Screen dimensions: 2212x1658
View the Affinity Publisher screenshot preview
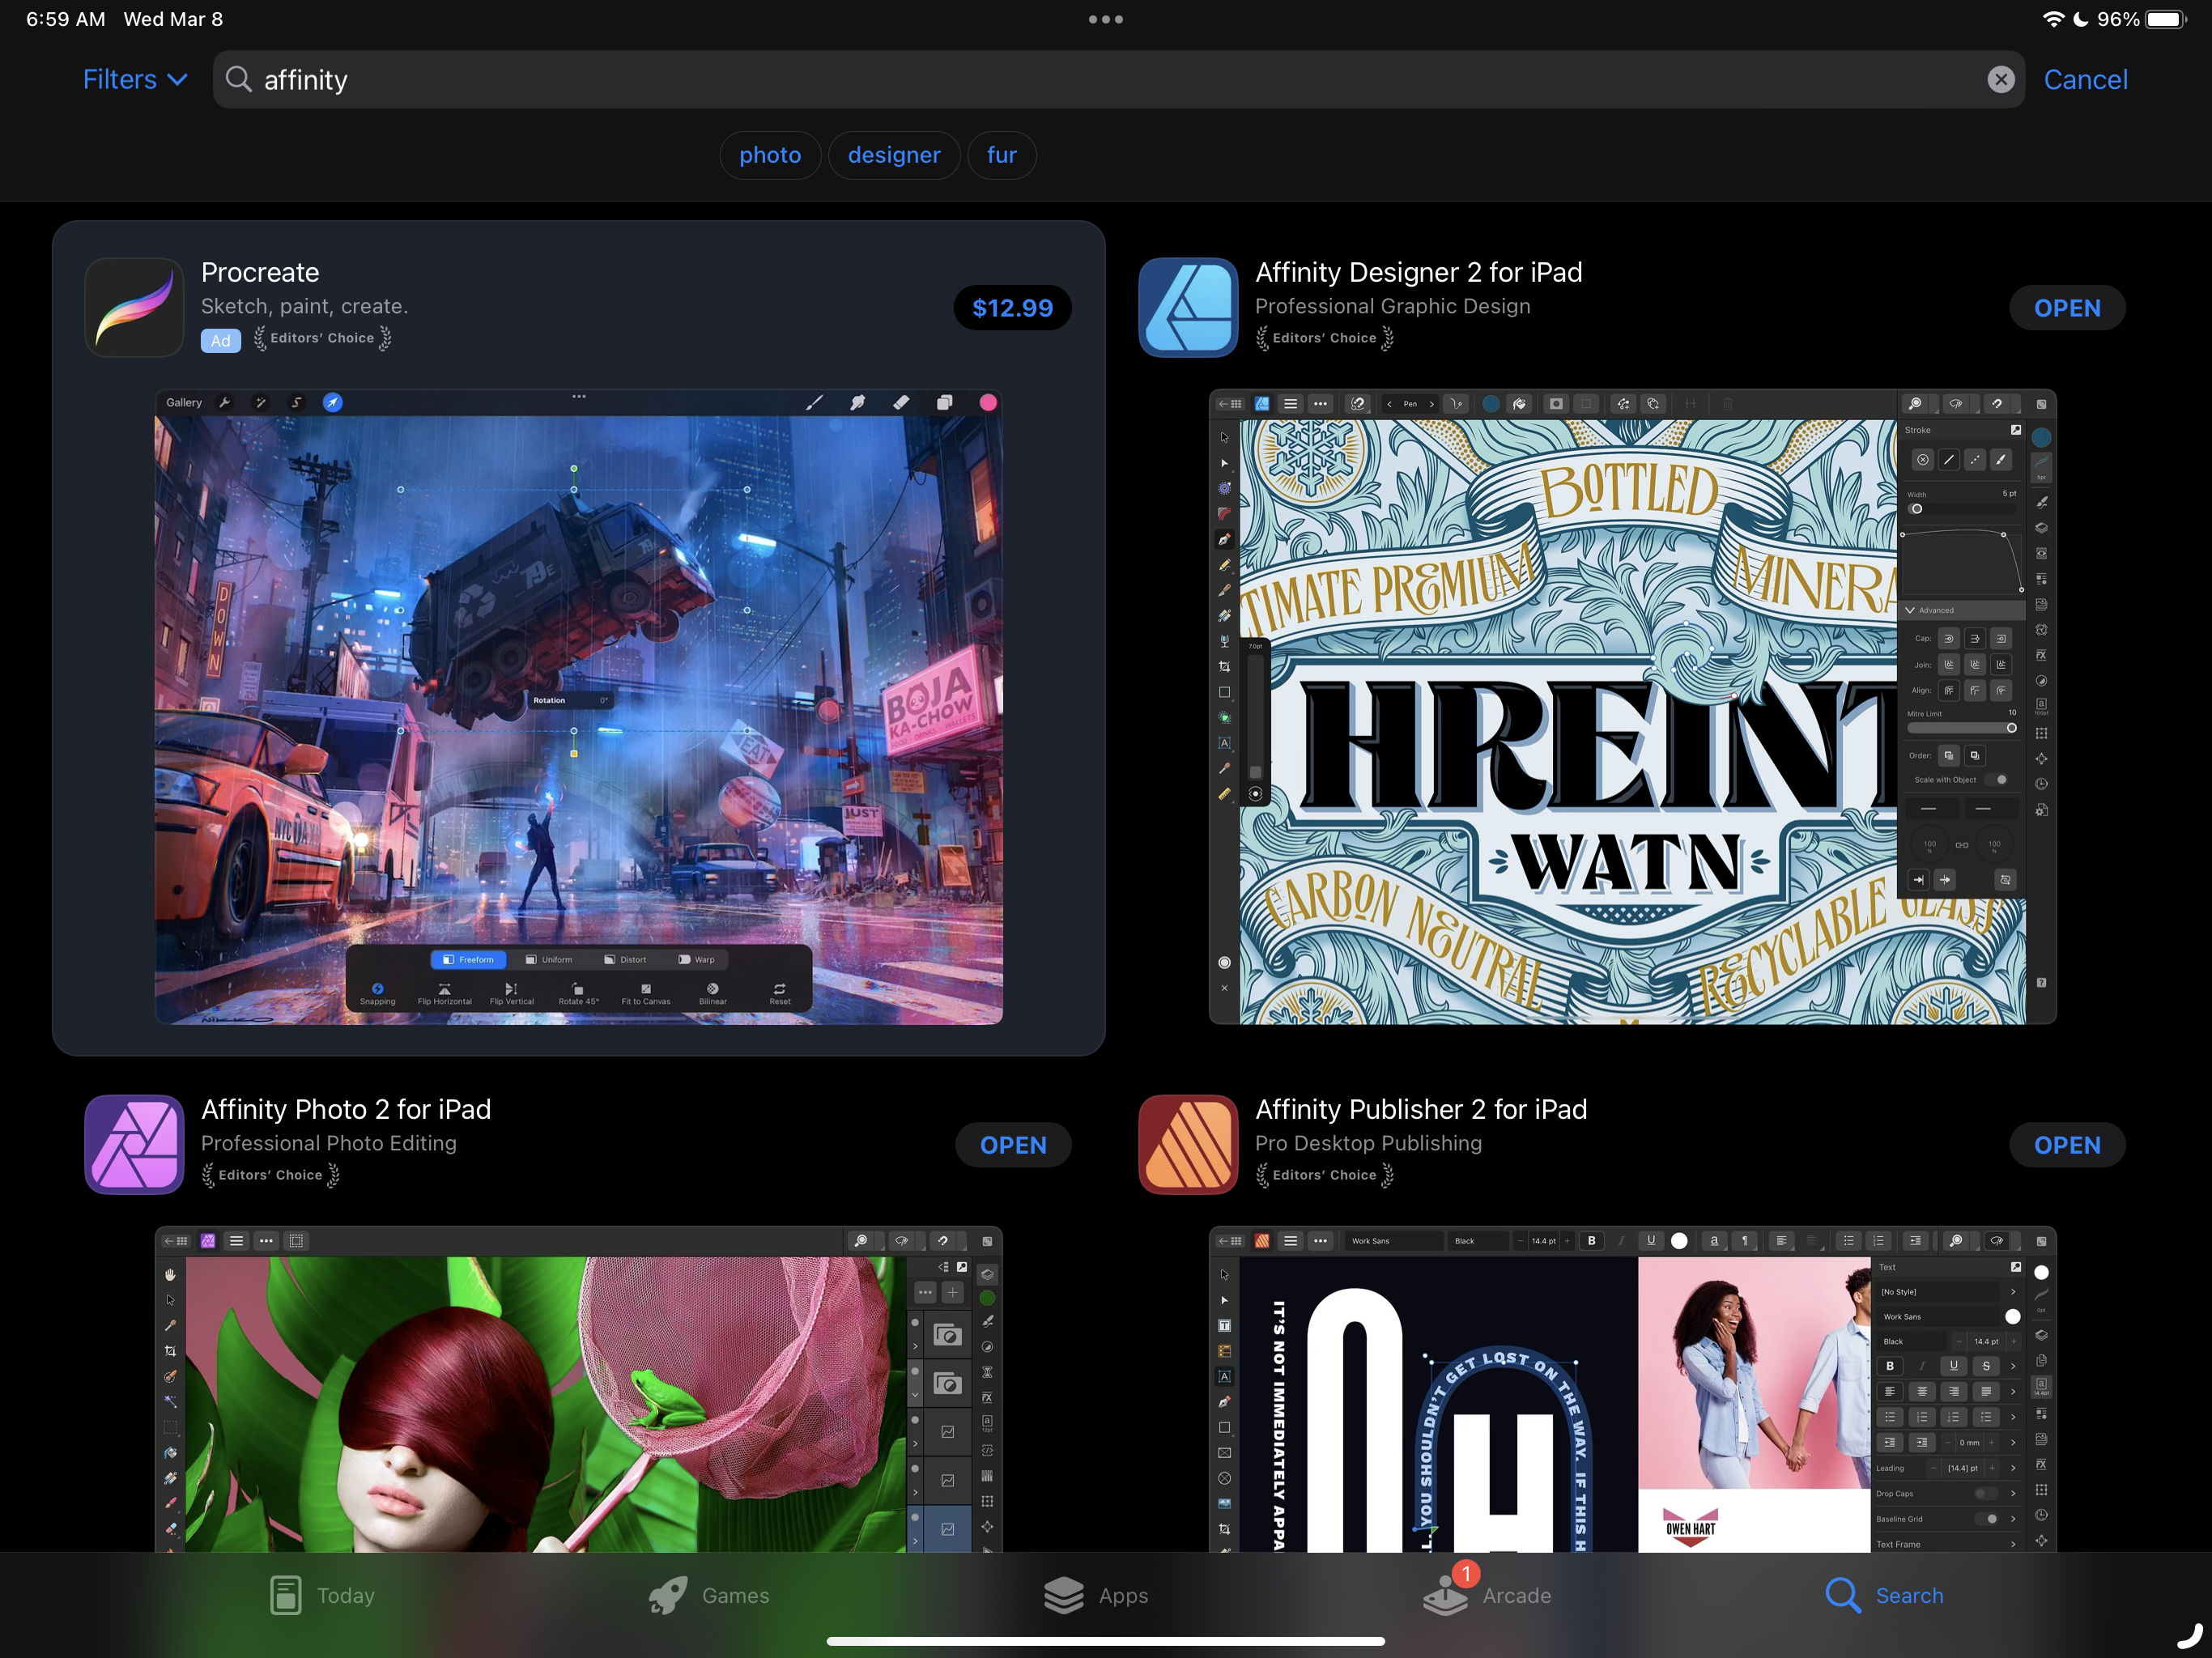tap(1633, 1389)
